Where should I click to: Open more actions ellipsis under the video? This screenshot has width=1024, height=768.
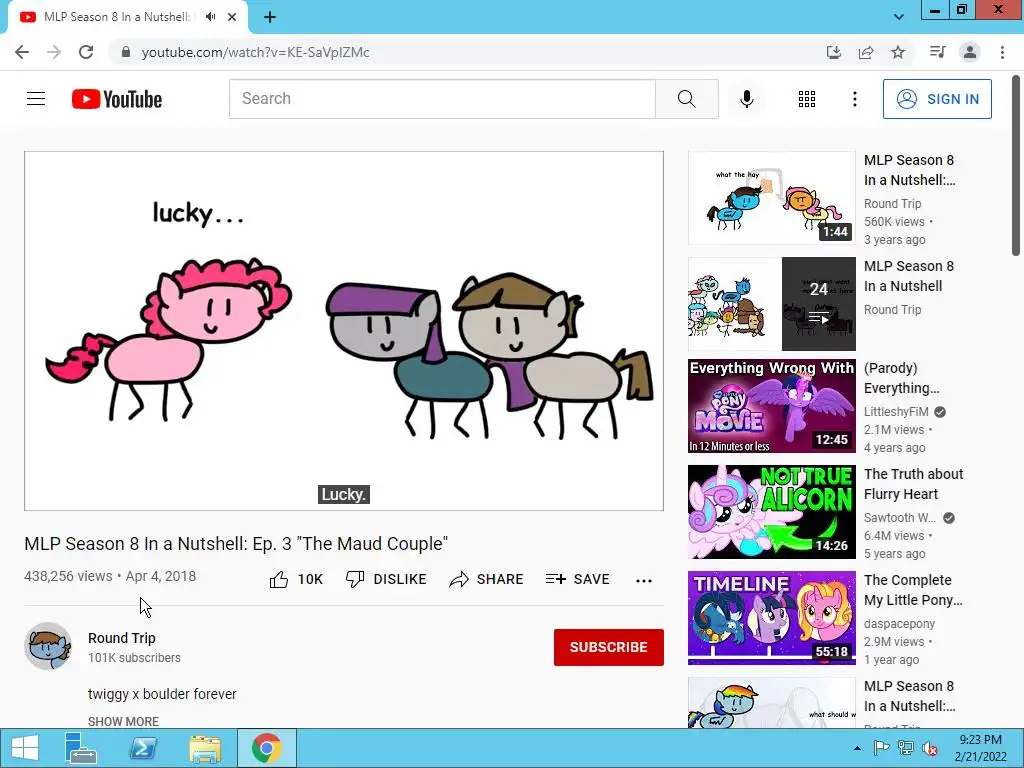[644, 580]
